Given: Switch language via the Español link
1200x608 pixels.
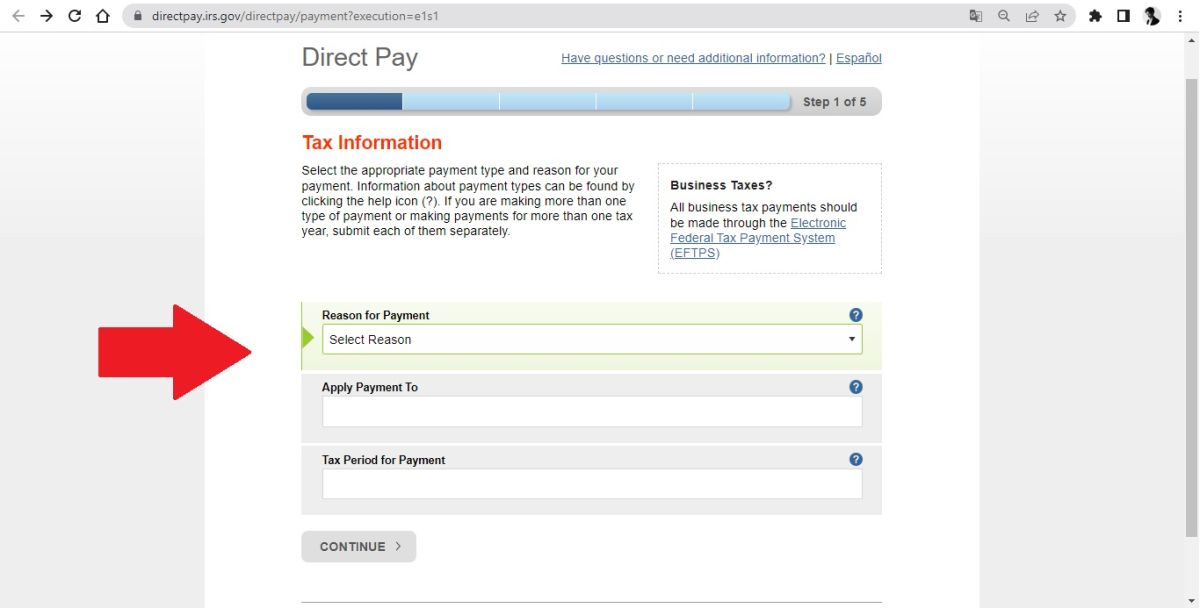Looking at the screenshot, I should [859, 58].
